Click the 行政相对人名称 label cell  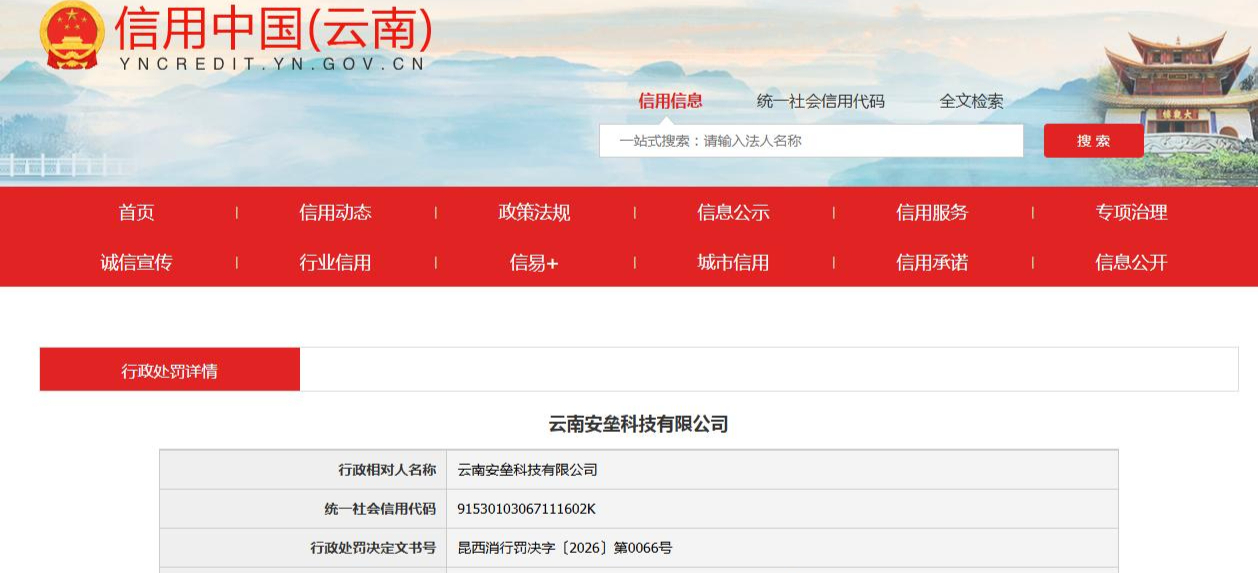pos(303,469)
